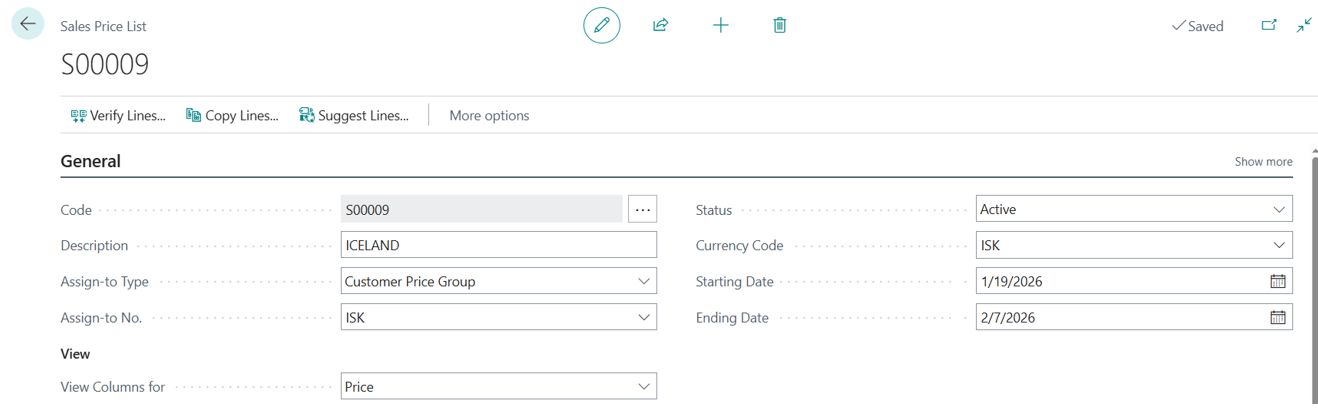The image size is (1318, 410).
Task: Expand the View Columns for dropdown
Action: point(643,387)
